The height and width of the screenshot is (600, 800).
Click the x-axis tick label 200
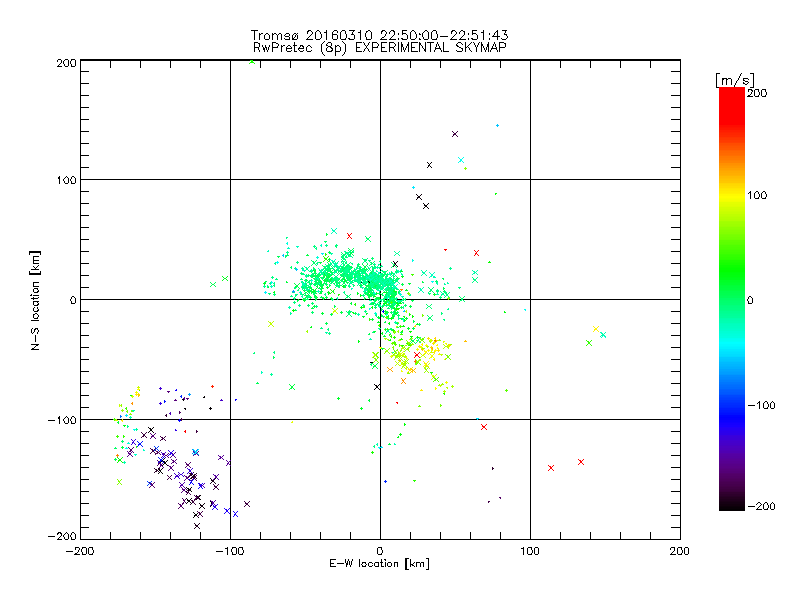(680, 551)
